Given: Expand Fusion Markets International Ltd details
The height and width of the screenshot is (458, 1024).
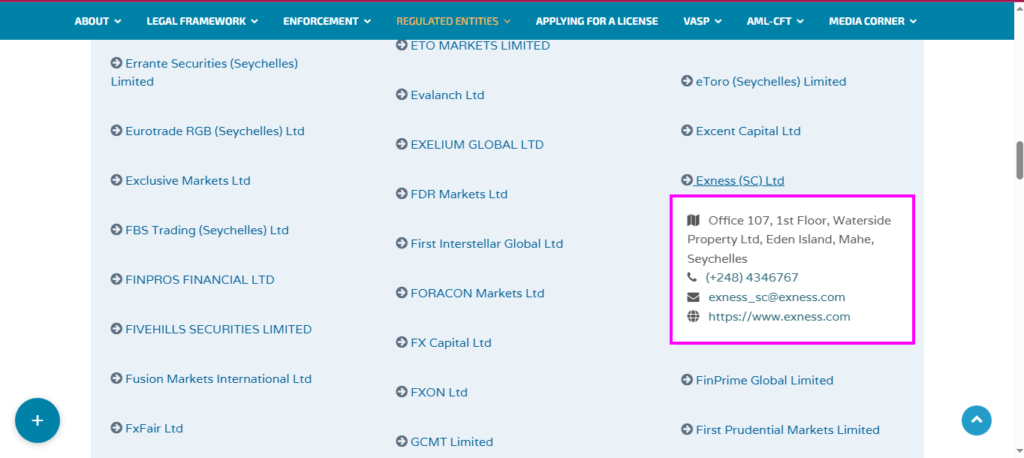Looking at the screenshot, I should [218, 379].
